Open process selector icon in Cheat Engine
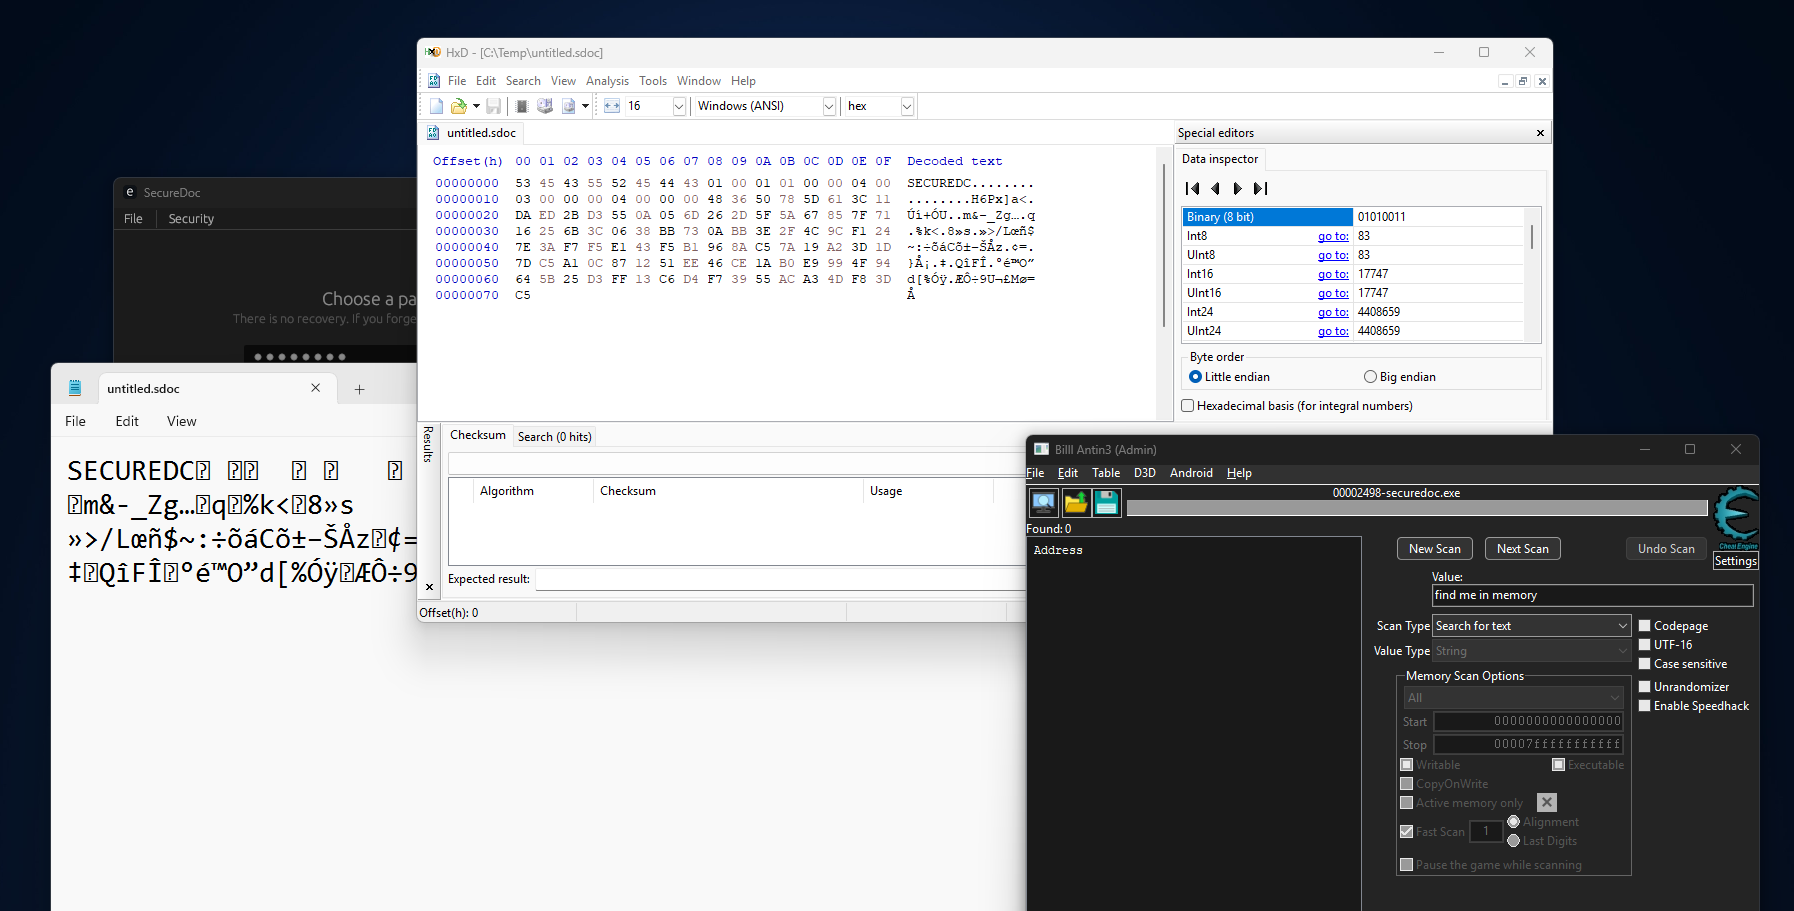Image resolution: width=1794 pixels, height=911 pixels. pyautogui.click(x=1043, y=502)
